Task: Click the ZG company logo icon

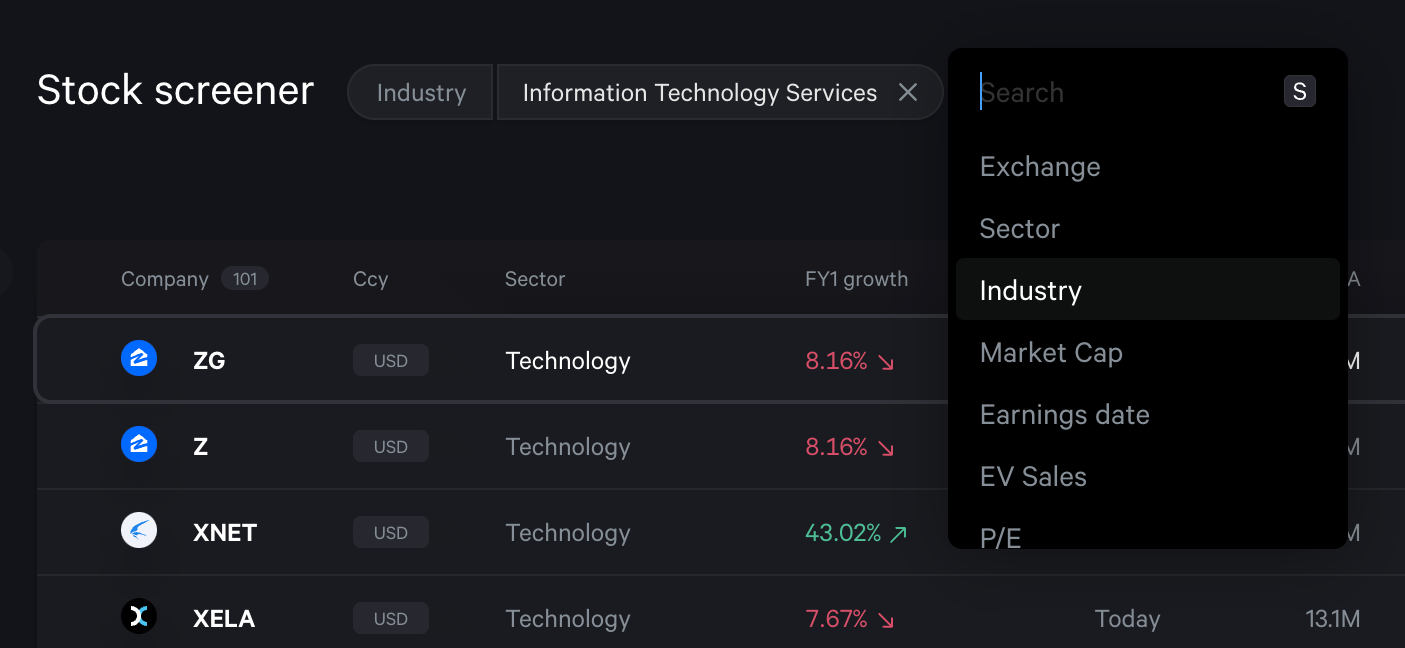Action: click(x=139, y=360)
